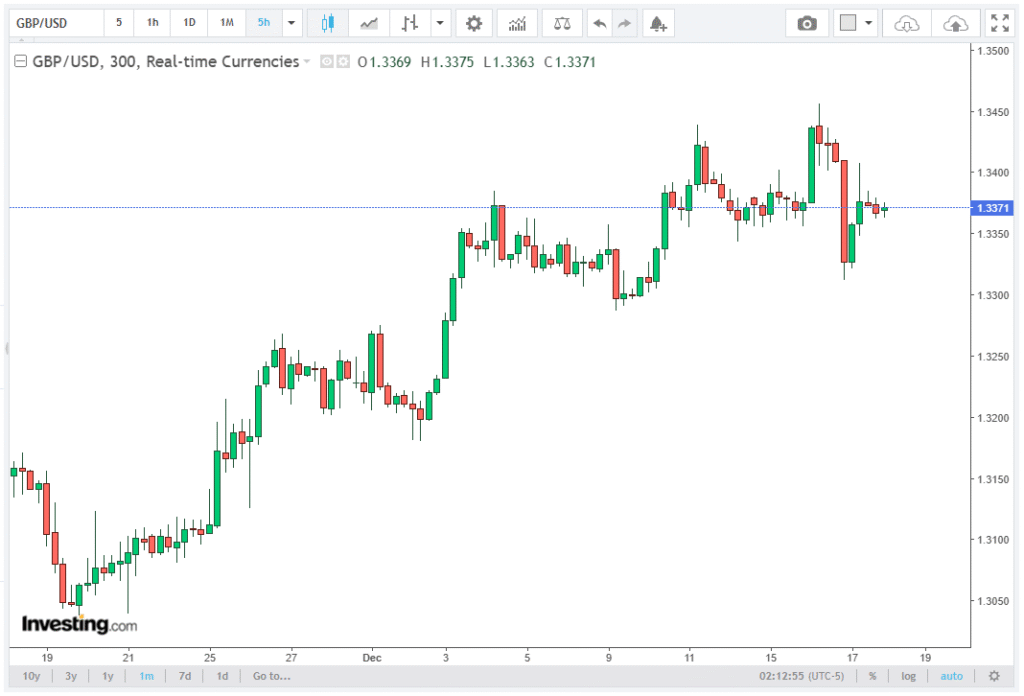Toggle percentage scale on price axis
1024x696 pixels.
[872, 676]
